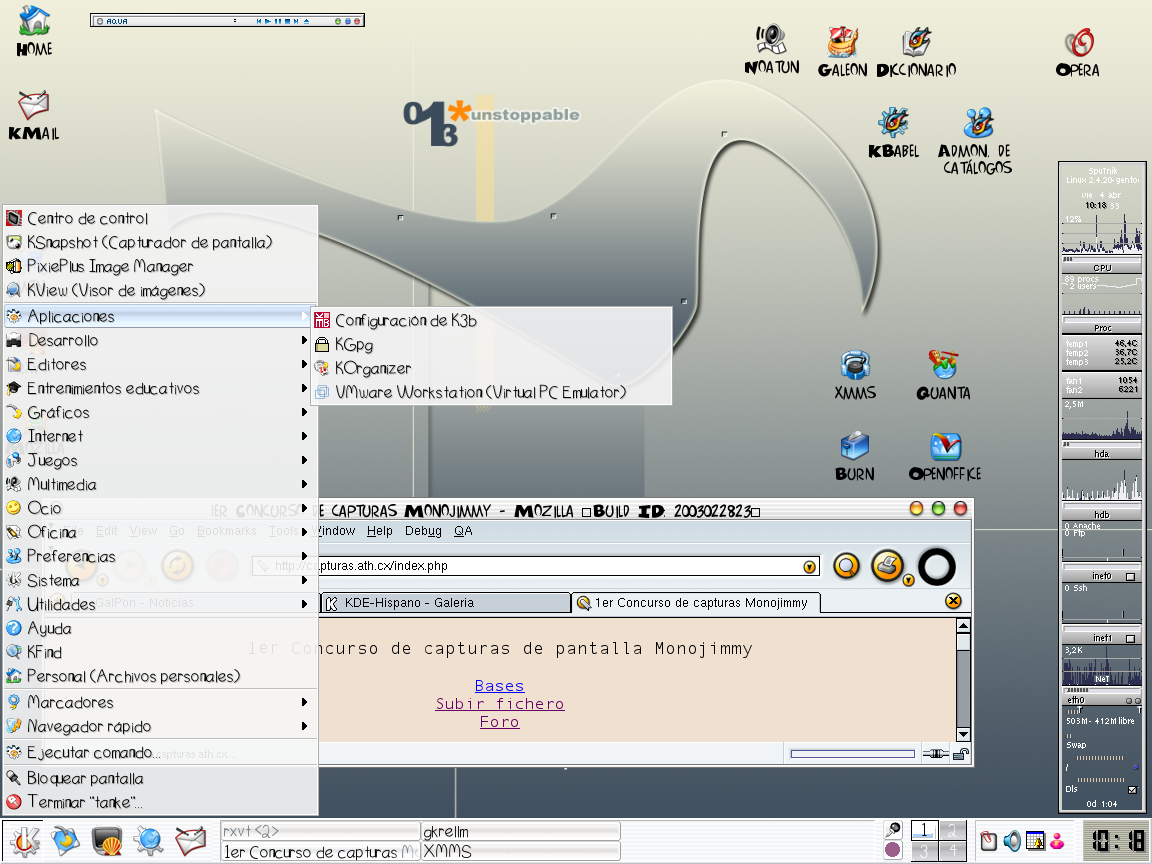The height and width of the screenshot is (864, 1152).
Task: Open the Foro link
Action: (500, 722)
